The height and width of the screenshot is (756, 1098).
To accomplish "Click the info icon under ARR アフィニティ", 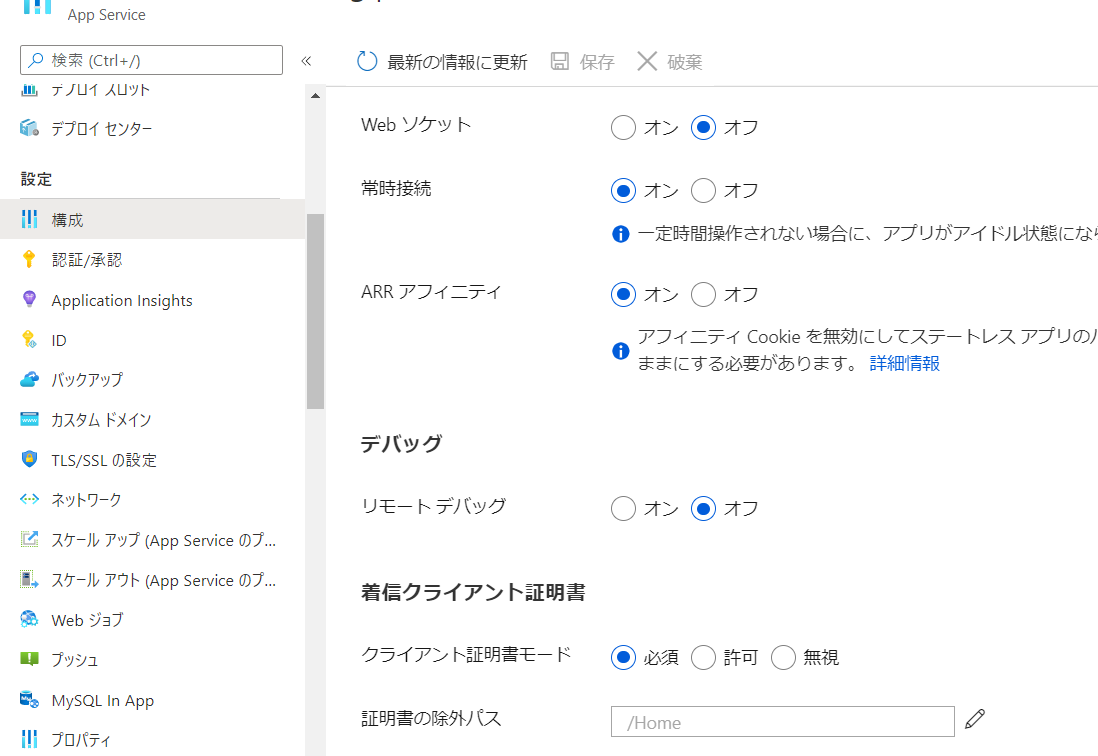I will pos(620,351).
